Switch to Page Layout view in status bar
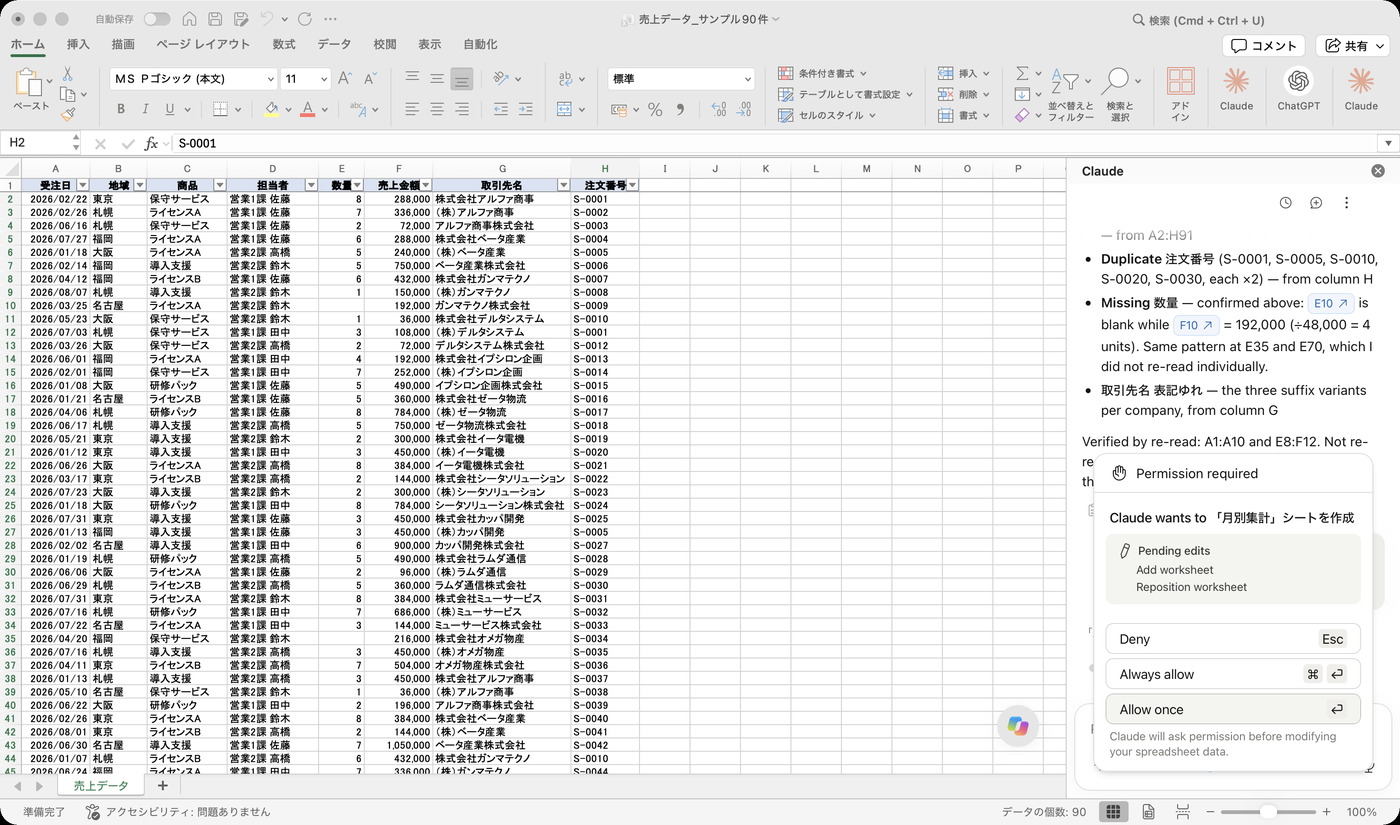The height and width of the screenshot is (825, 1400). 1149,812
